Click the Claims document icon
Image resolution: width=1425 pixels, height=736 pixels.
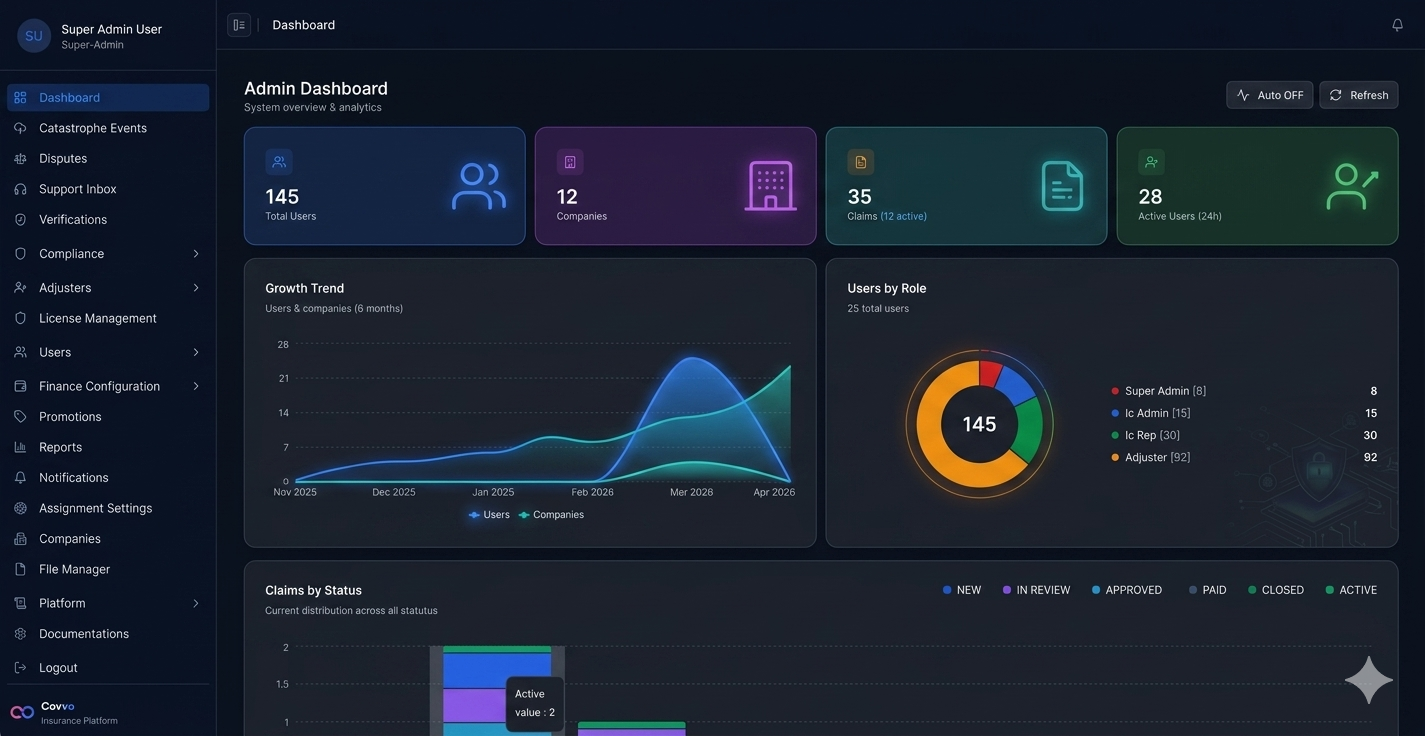(1061, 186)
